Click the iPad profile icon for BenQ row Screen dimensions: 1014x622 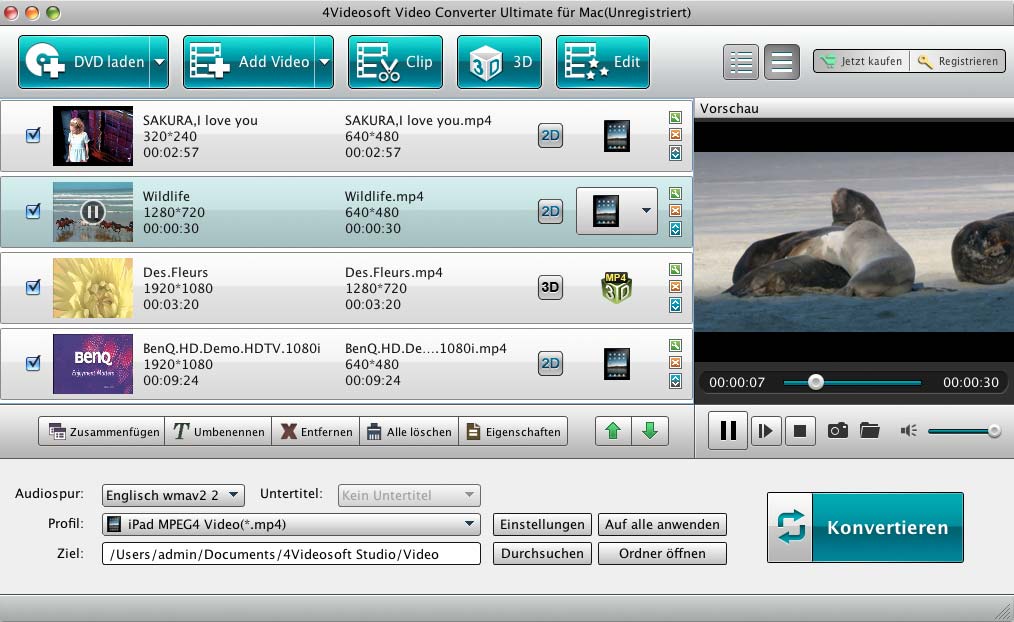tap(616, 363)
